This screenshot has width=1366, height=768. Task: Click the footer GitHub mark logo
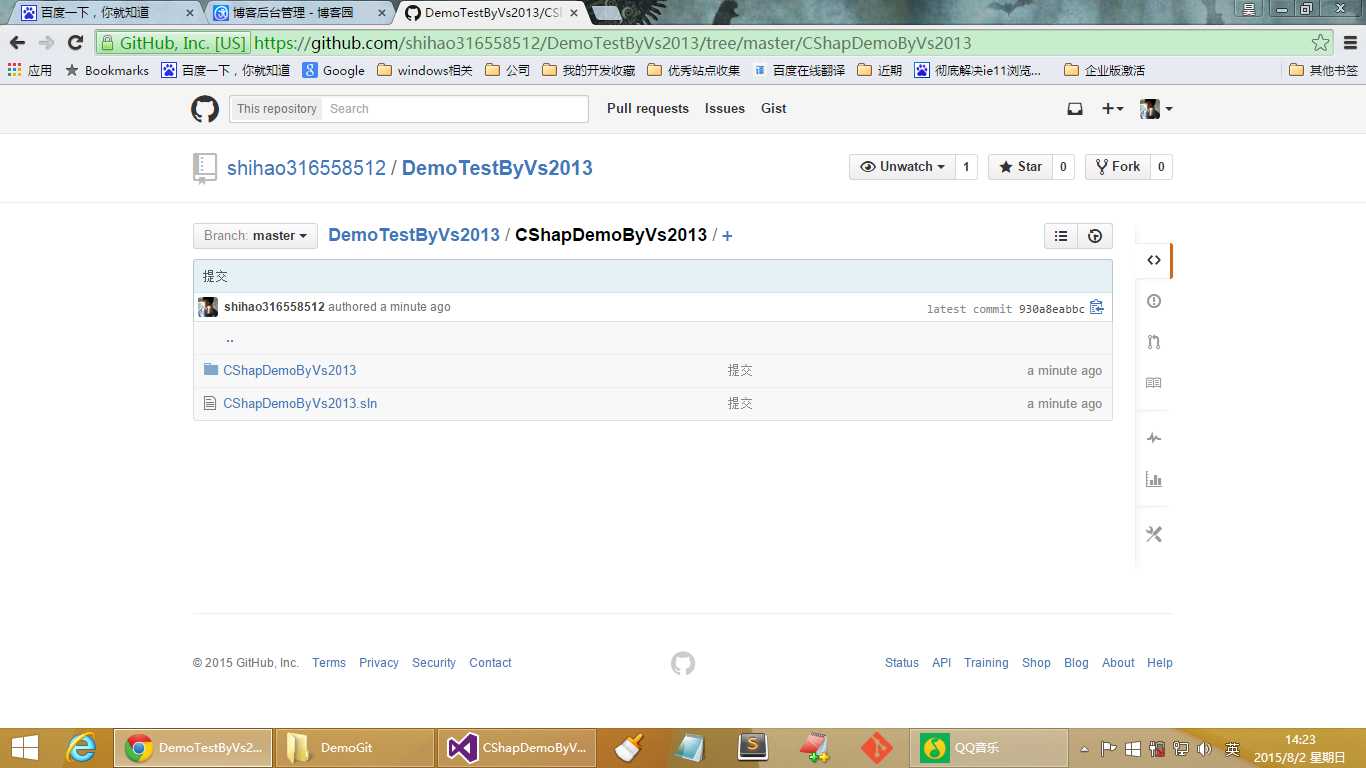683,663
